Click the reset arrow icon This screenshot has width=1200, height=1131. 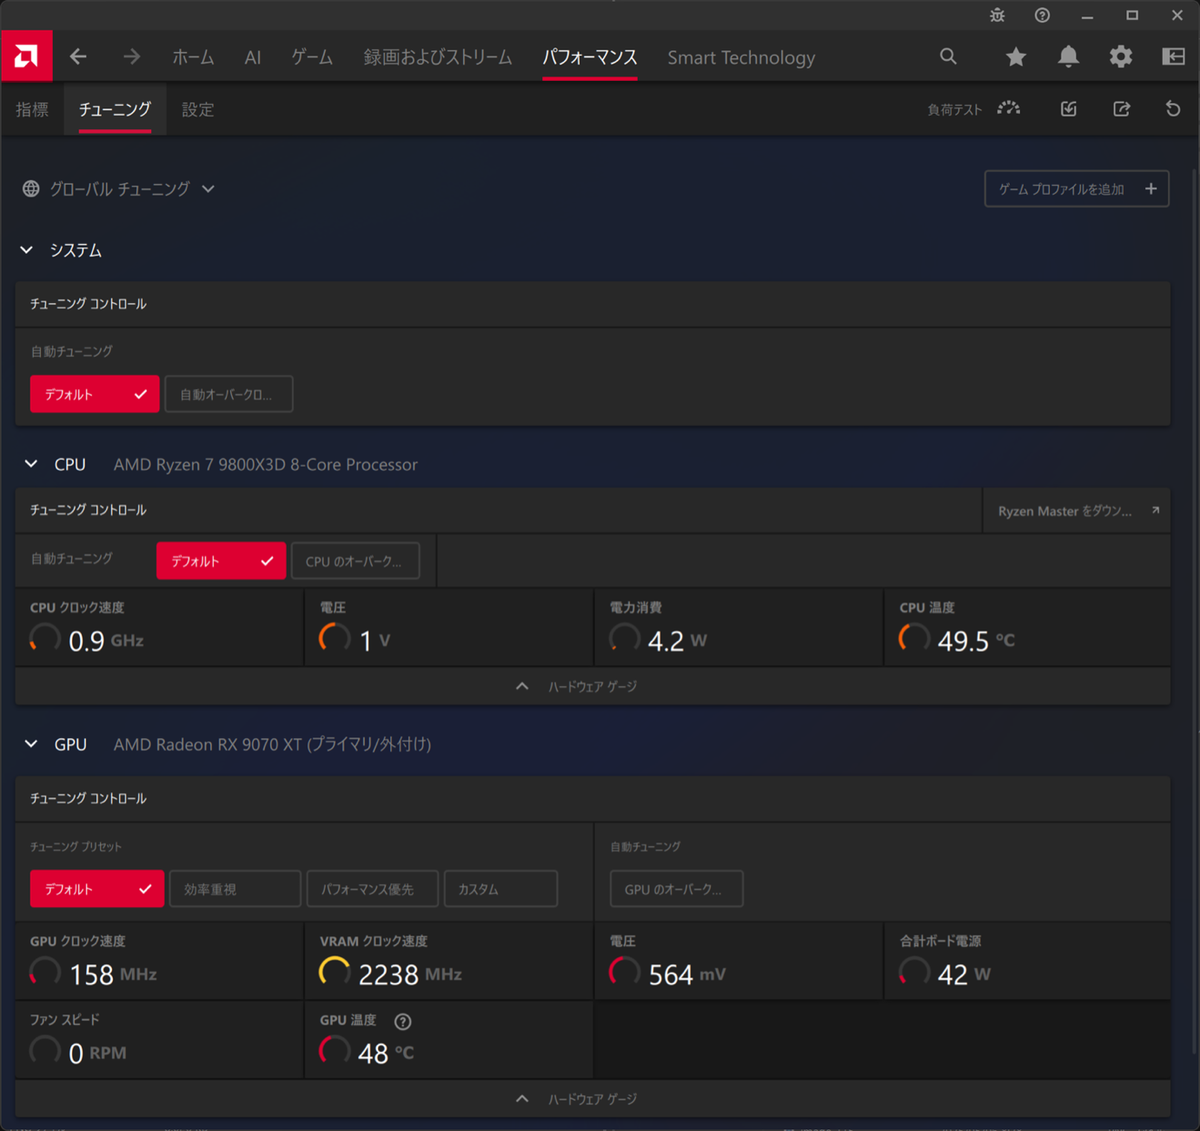tap(1173, 108)
